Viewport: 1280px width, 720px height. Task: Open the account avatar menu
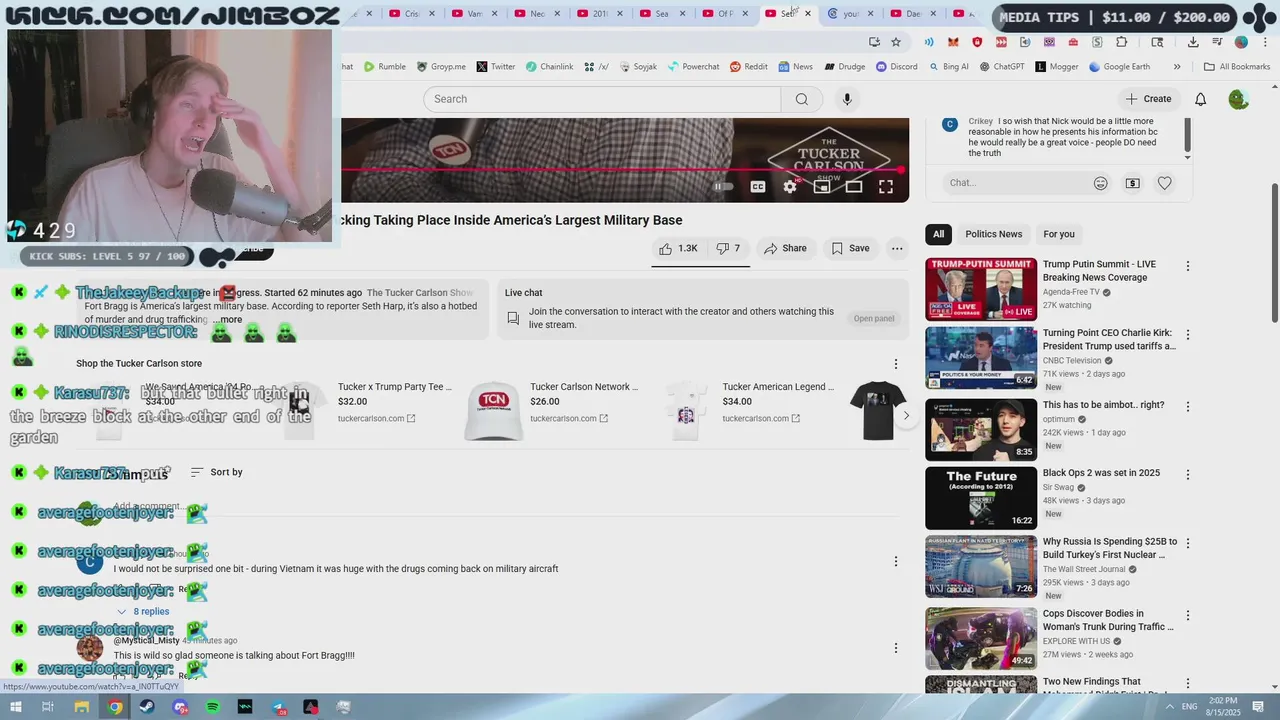[x=1238, y=99]
